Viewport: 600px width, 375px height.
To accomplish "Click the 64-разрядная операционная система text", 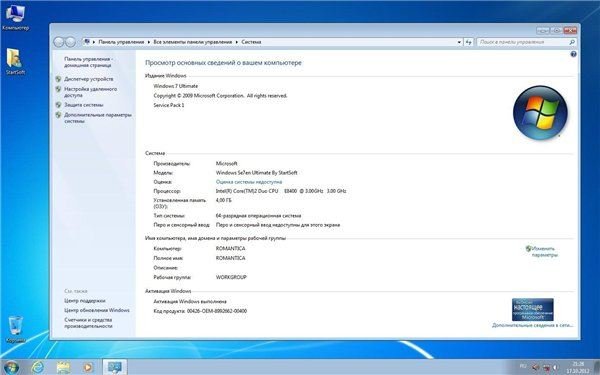I will coord(258,216).
